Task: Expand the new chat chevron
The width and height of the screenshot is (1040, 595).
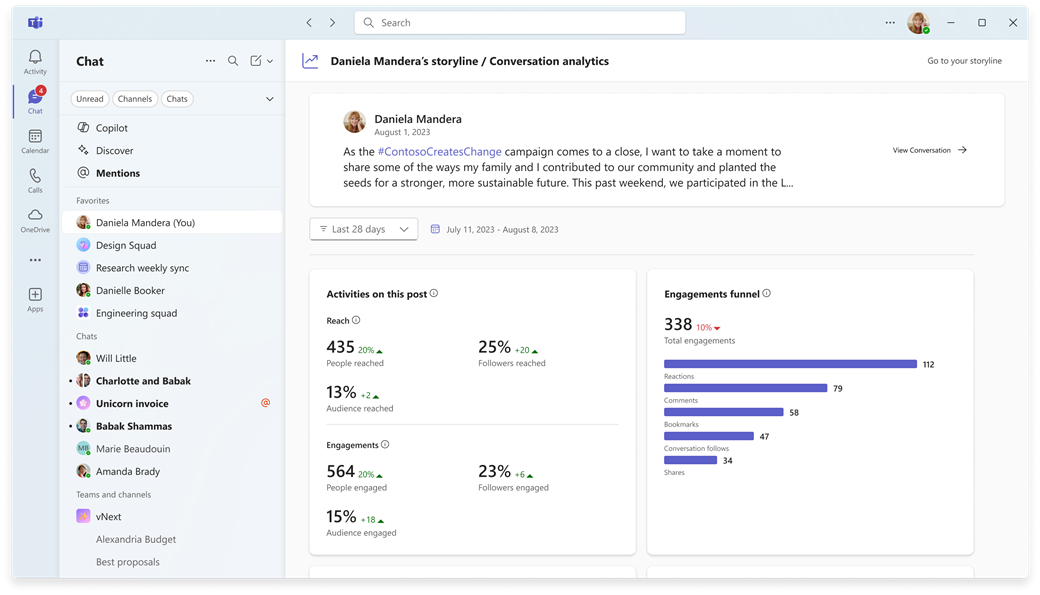Action: pos(271,61)
